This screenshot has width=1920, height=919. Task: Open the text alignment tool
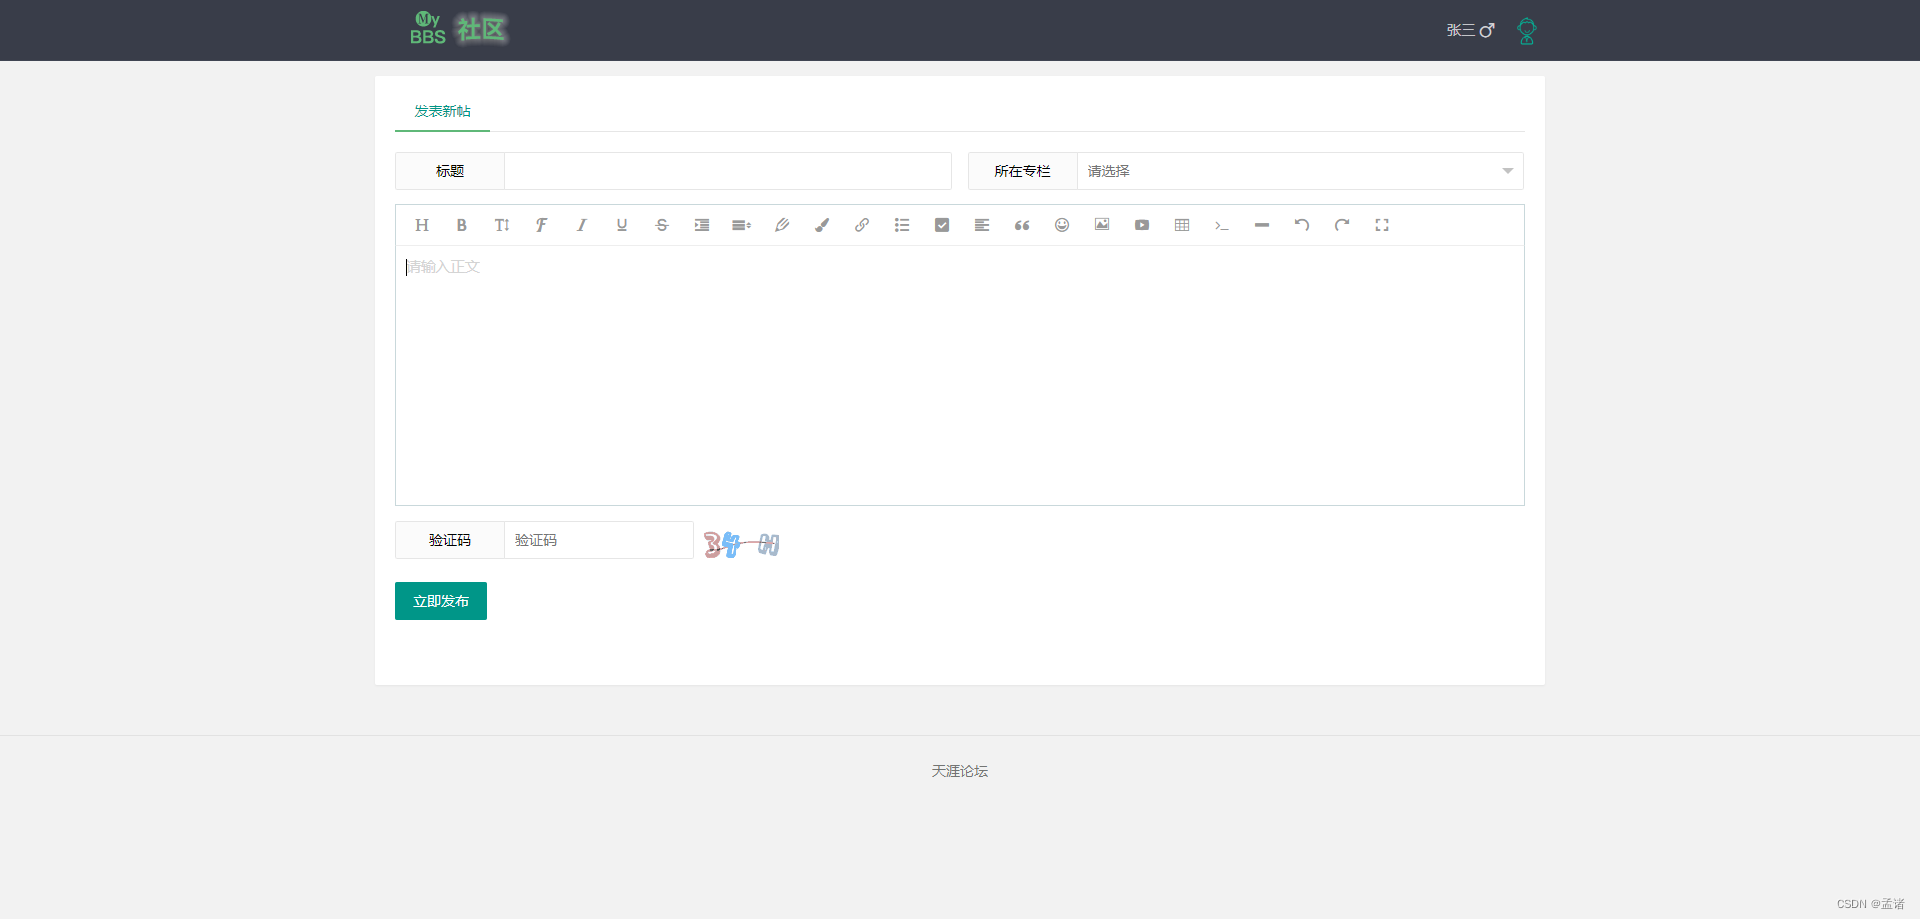click(982, 225)
